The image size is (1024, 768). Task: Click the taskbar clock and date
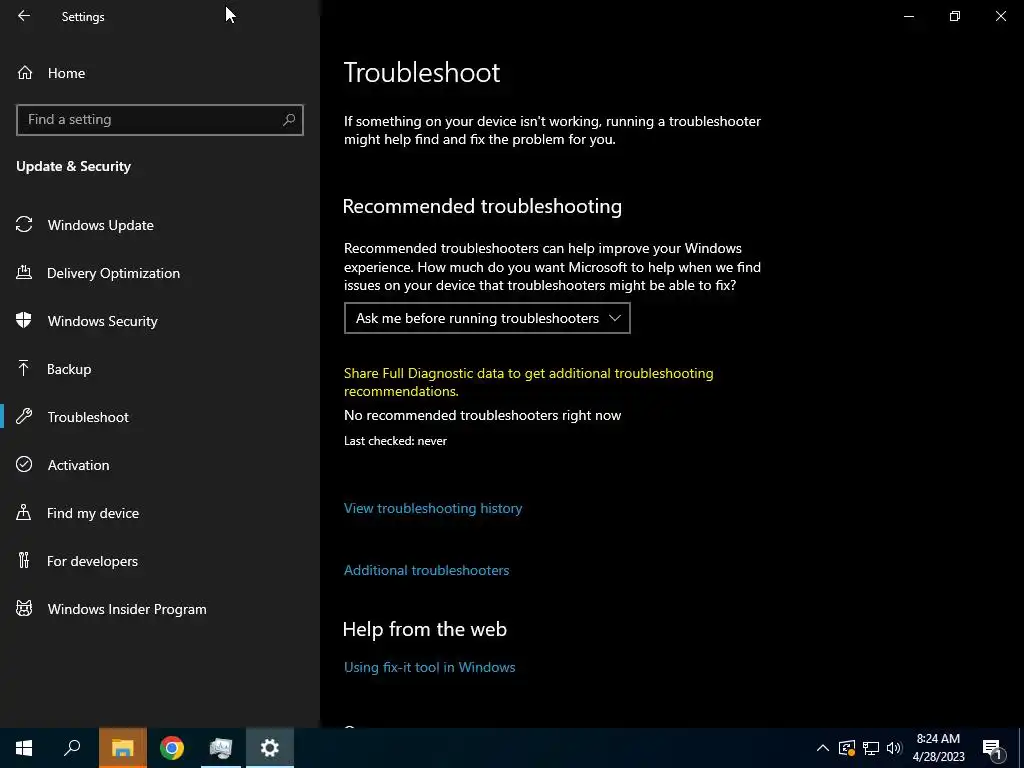tap(938, 748)
